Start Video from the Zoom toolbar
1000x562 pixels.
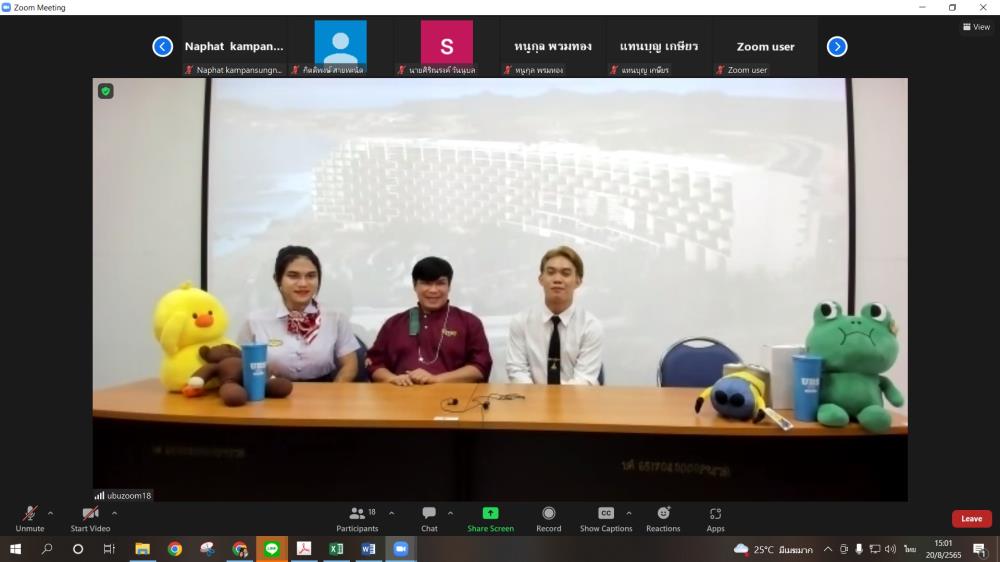click(90, 519)
